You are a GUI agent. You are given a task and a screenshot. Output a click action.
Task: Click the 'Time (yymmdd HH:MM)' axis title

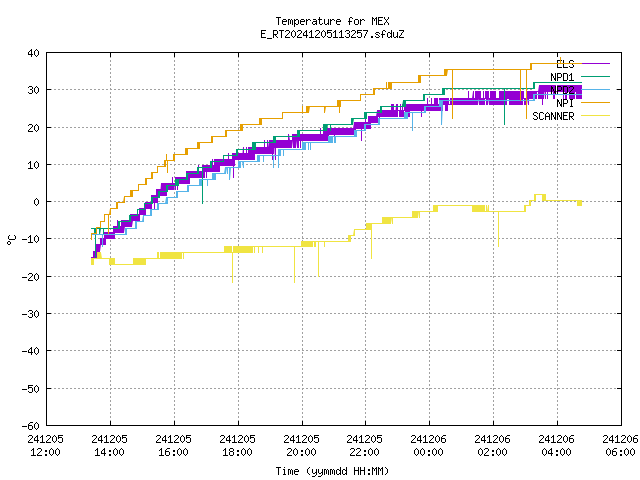[332, 471]
